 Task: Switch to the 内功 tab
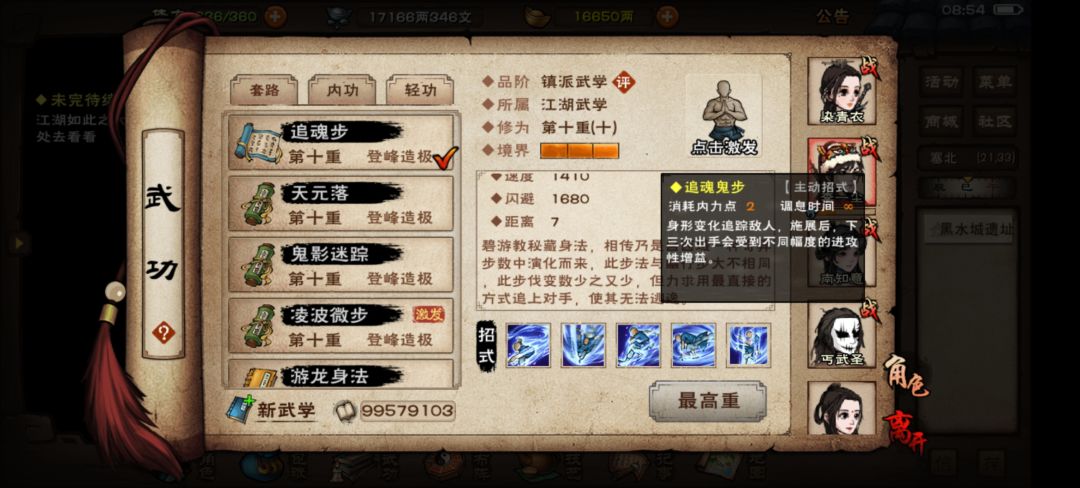[342, 90]
